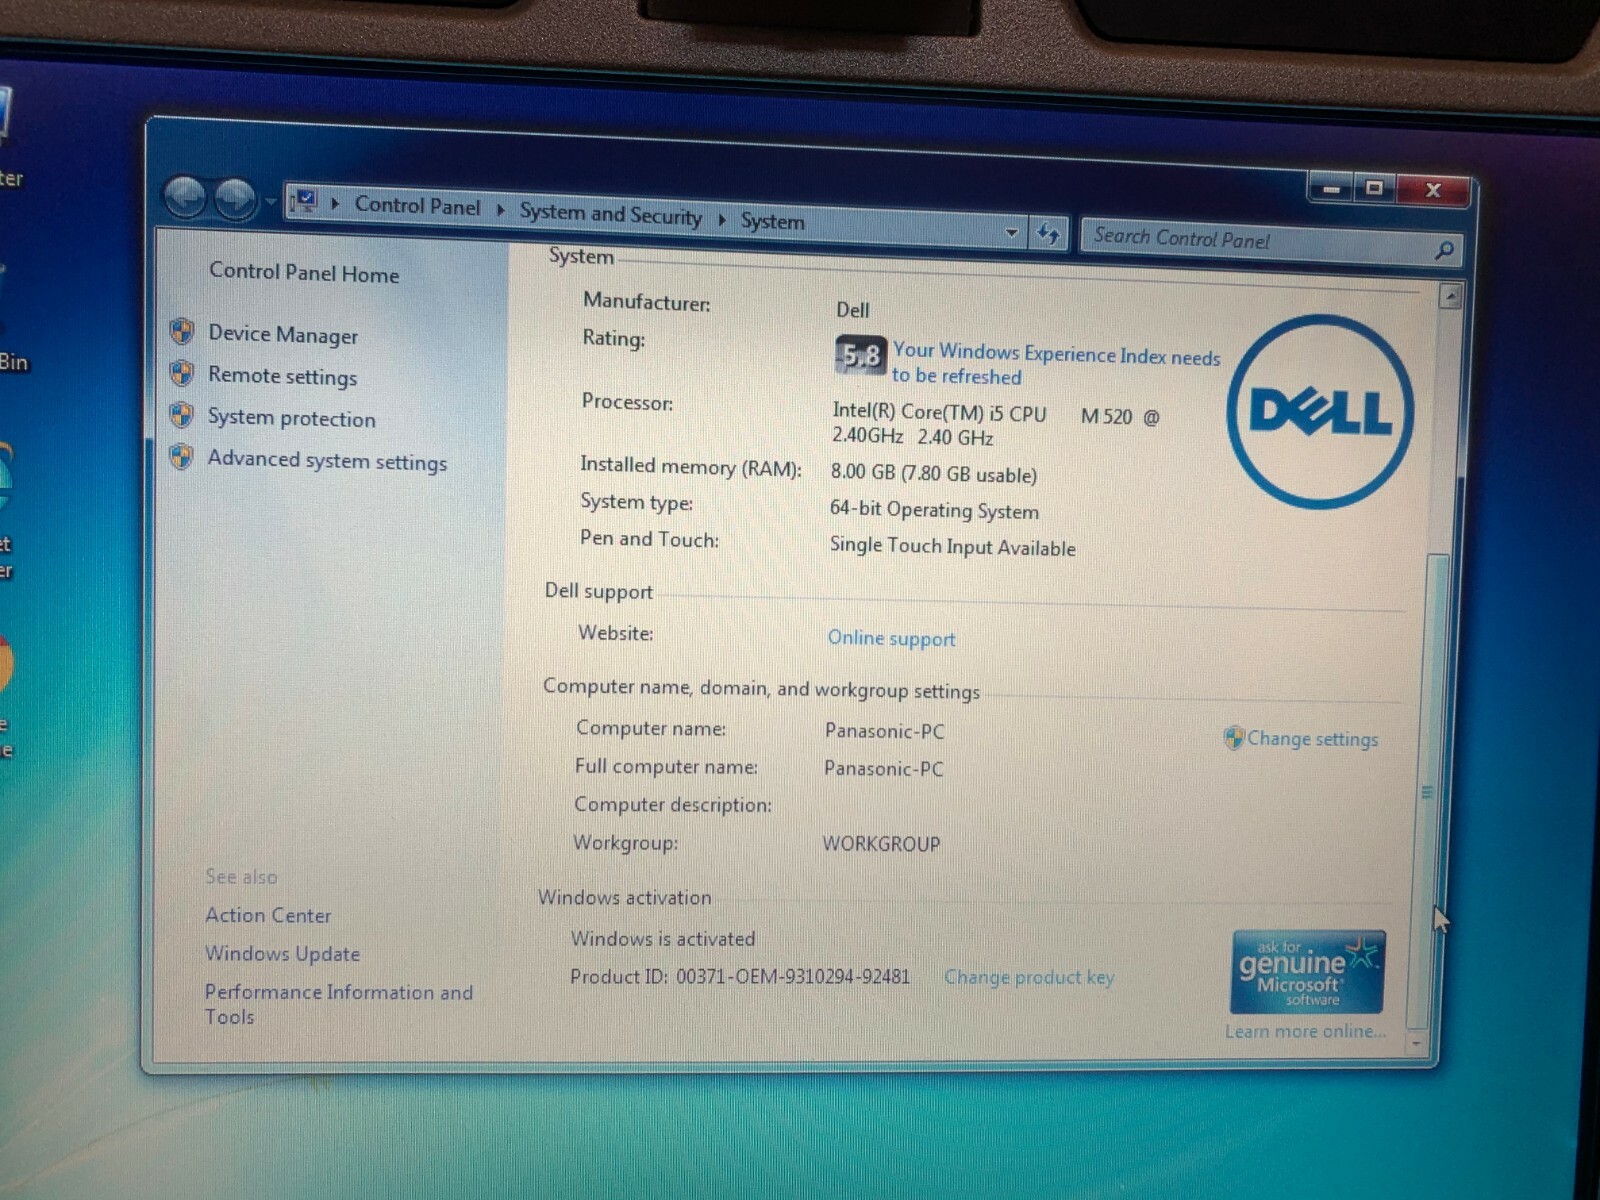Viewport: 1600px width, 1200px height.
Task: Click the shield icon beside System protection
Action: (x=181, y=414)
